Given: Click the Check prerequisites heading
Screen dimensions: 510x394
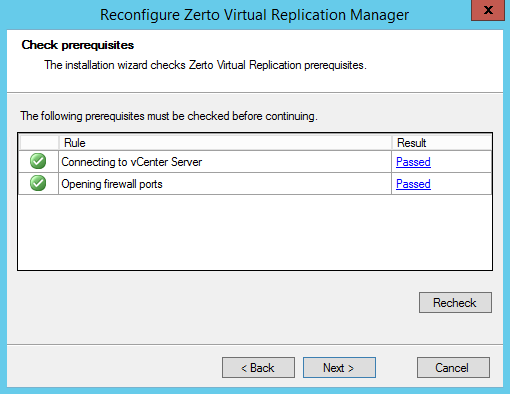Looking at the screenshot, I should tap(78, 45).
